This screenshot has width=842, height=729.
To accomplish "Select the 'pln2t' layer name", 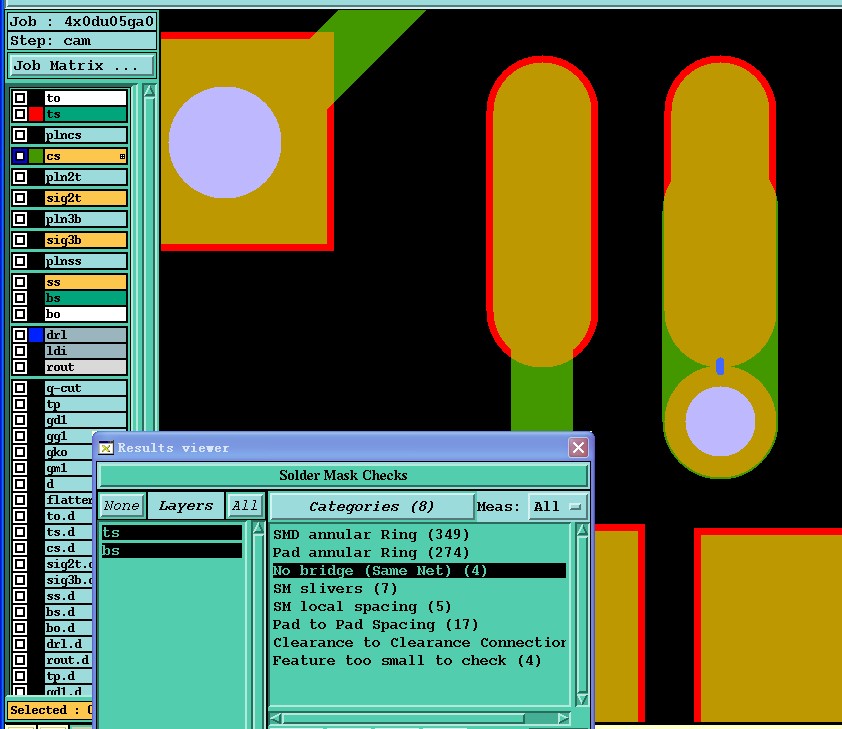I will coord(86,177).
